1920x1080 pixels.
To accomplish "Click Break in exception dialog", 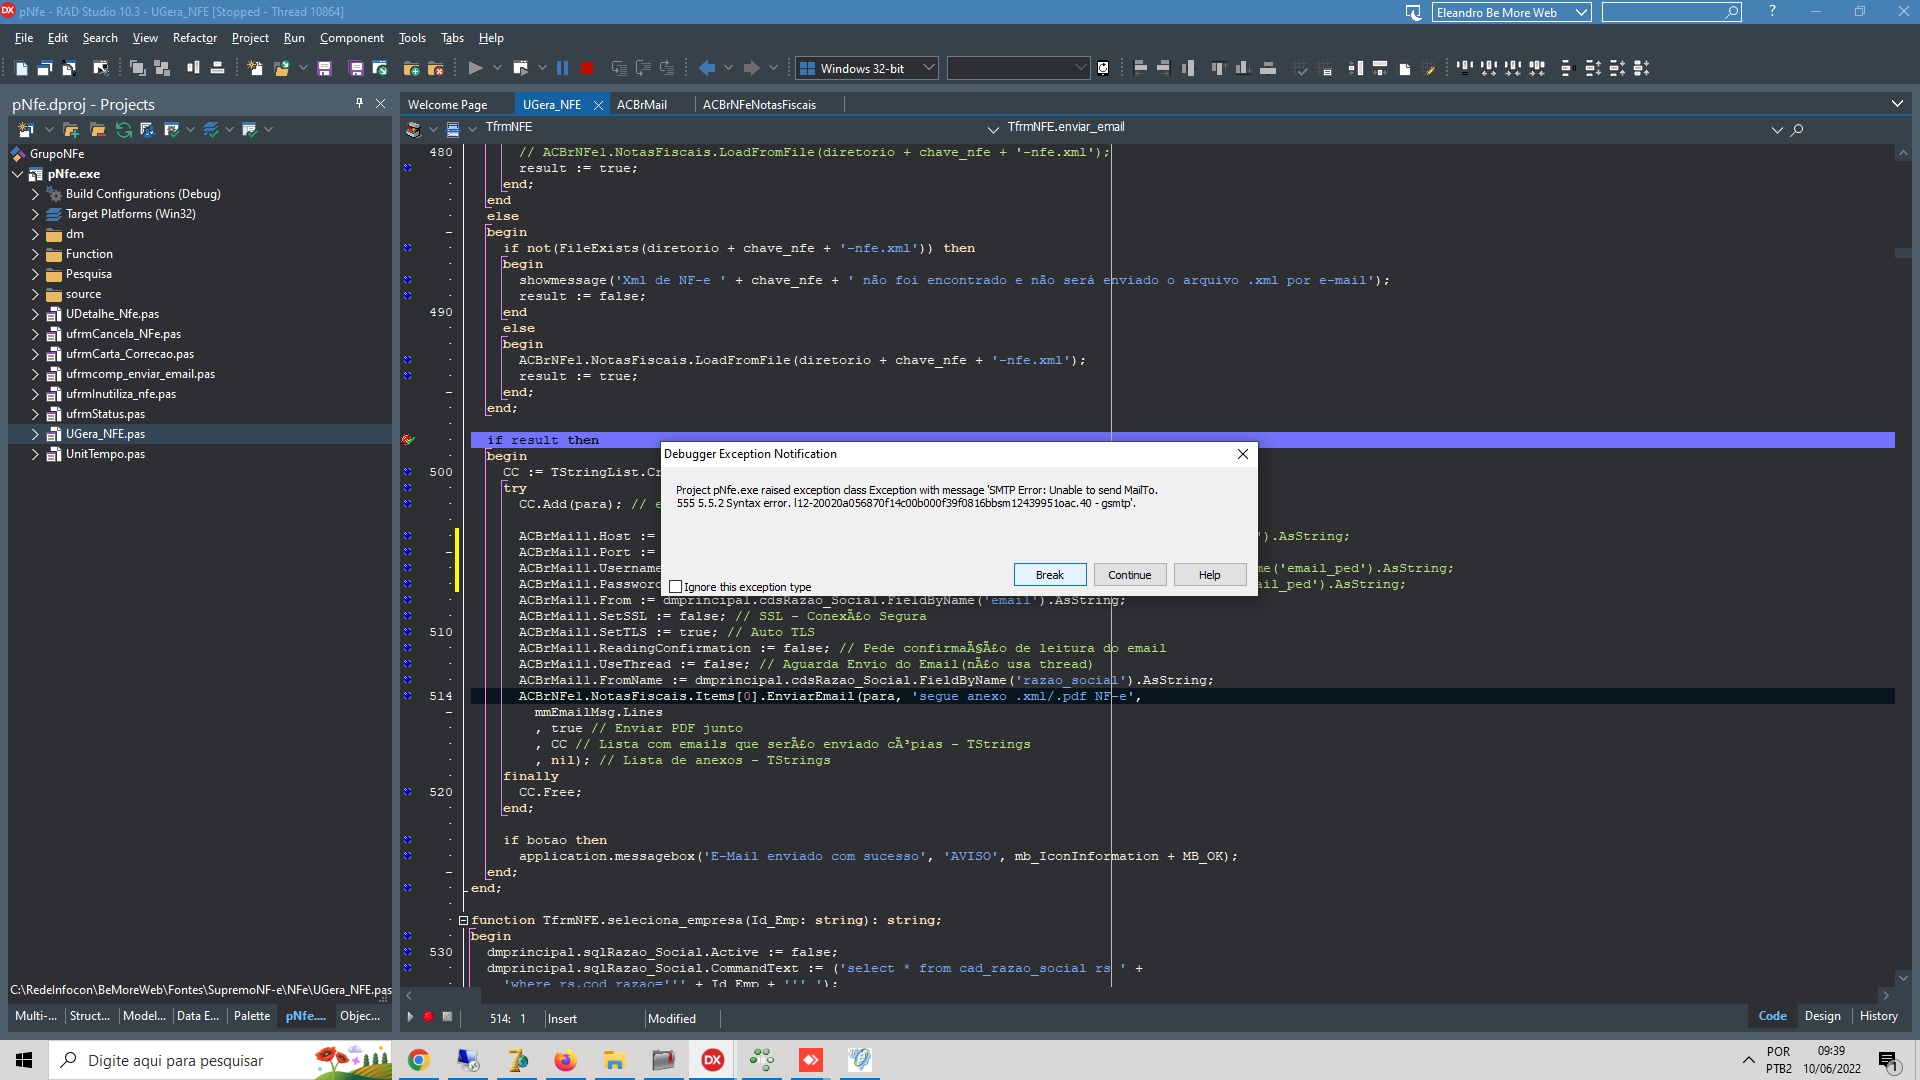I will (1050, 575).
